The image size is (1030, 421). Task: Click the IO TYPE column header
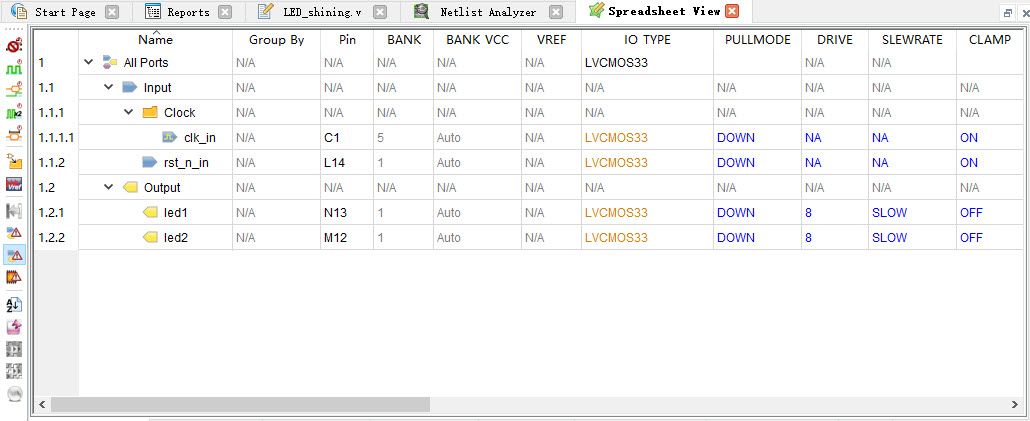pyautogui.click(x=648, y=39)
